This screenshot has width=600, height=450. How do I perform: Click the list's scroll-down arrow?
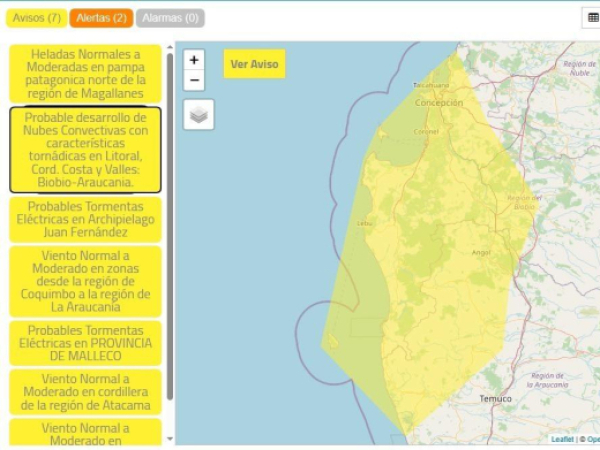pos(169,438)
